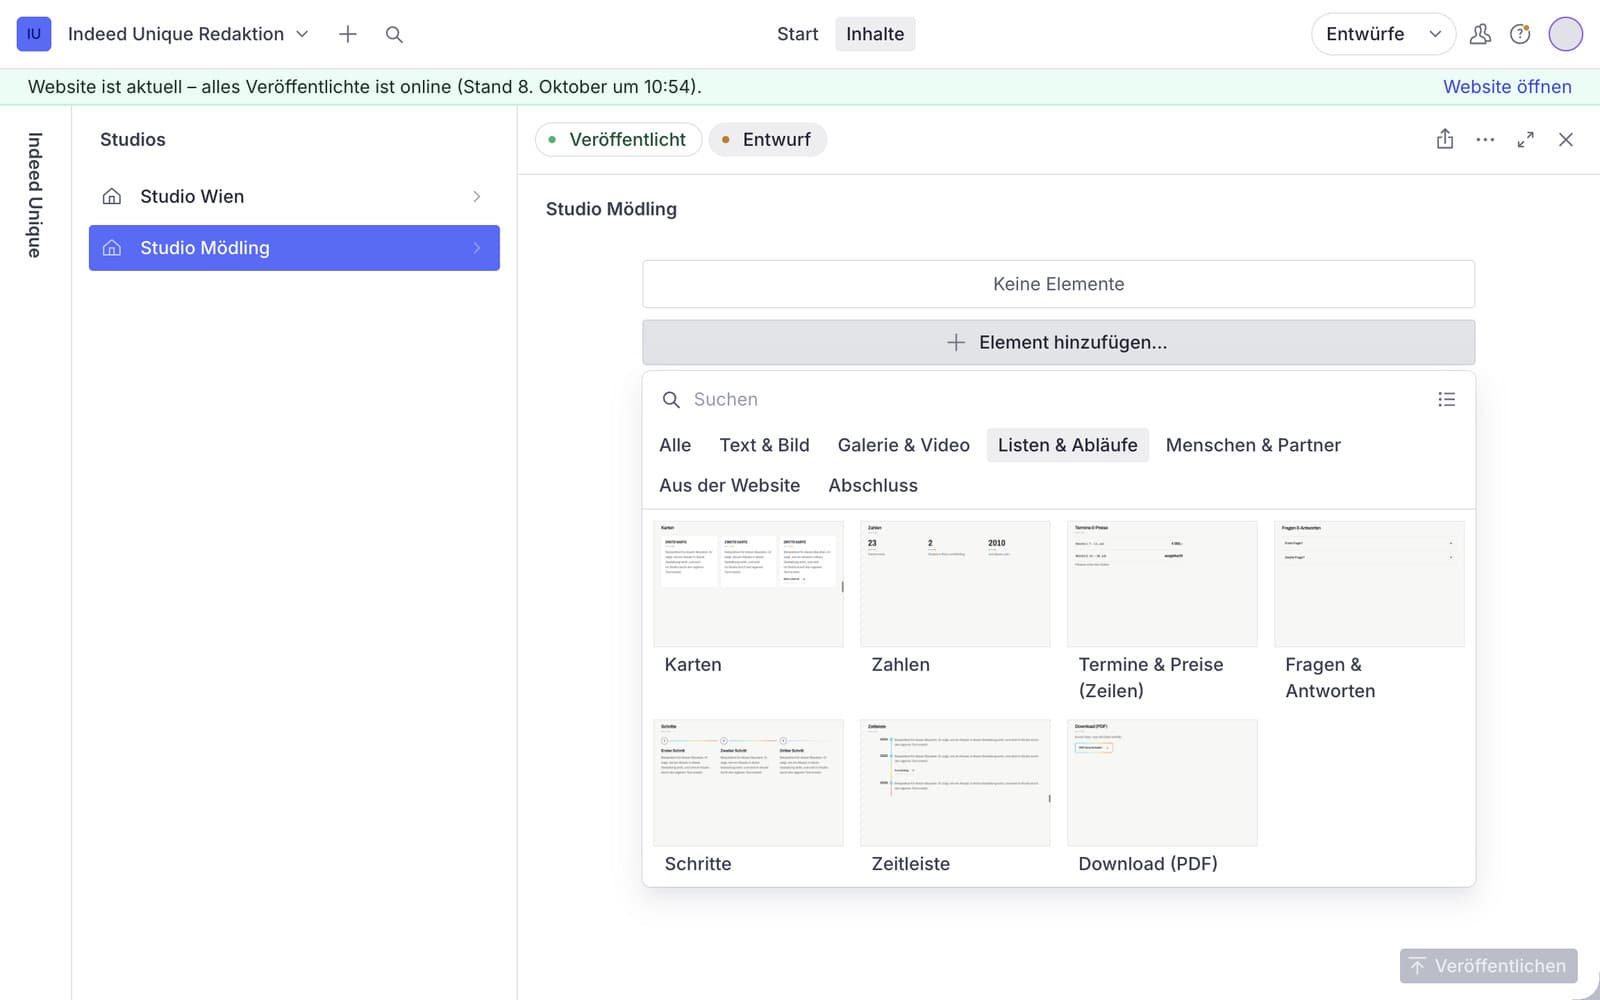The width and height of the screenshot is (1600, 1000).
Task: Click the Element hinzufügen button
Action: pyautogui.click(x=1058, y=342)
